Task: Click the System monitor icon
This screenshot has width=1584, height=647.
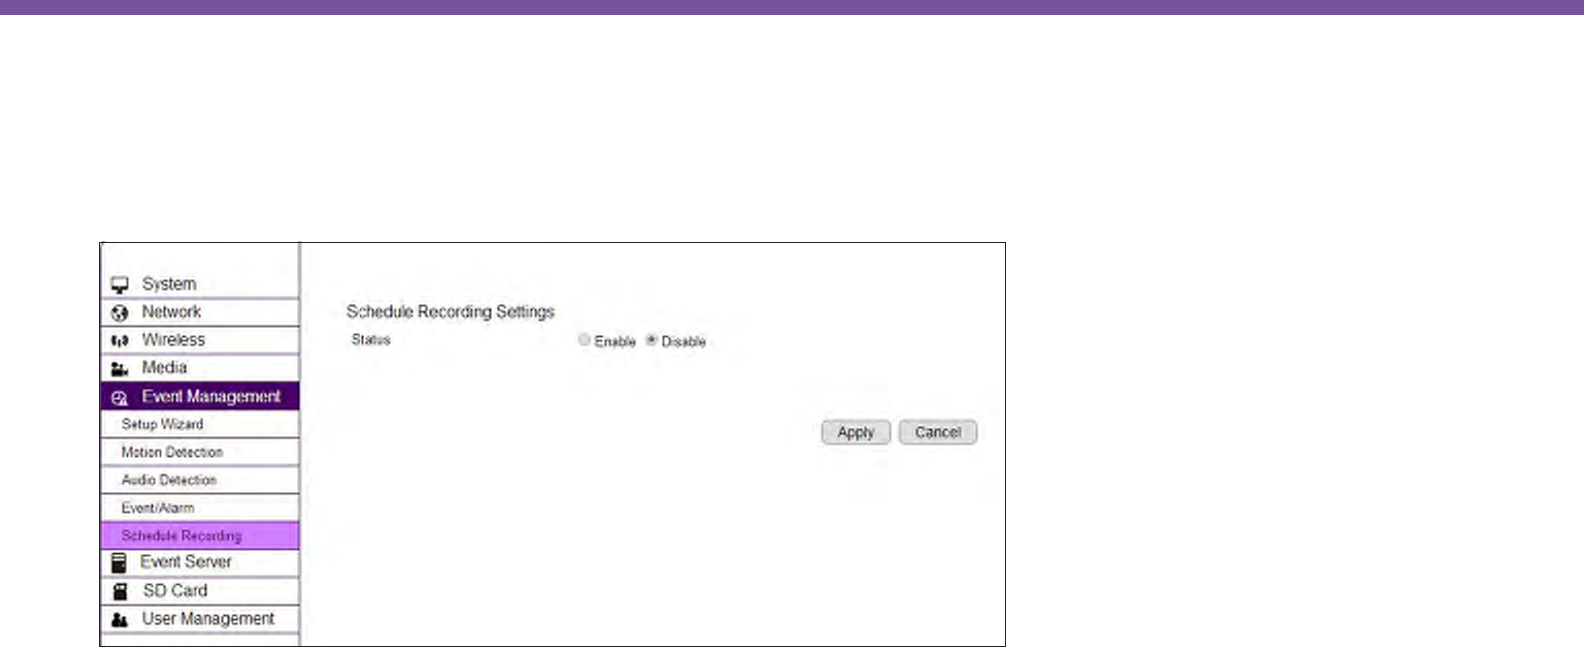Action: pyautogui.click(x=120, y=285)
